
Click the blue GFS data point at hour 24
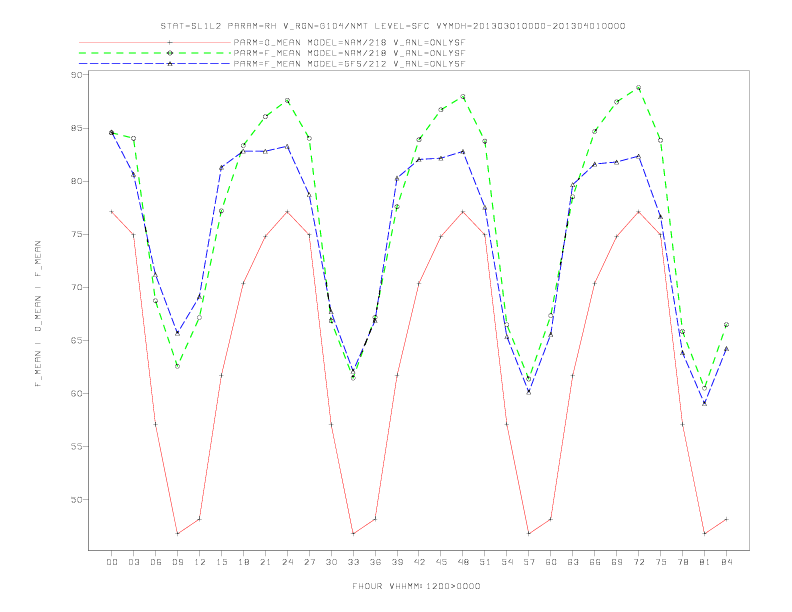pyautogui.click(x=287, y=146)
